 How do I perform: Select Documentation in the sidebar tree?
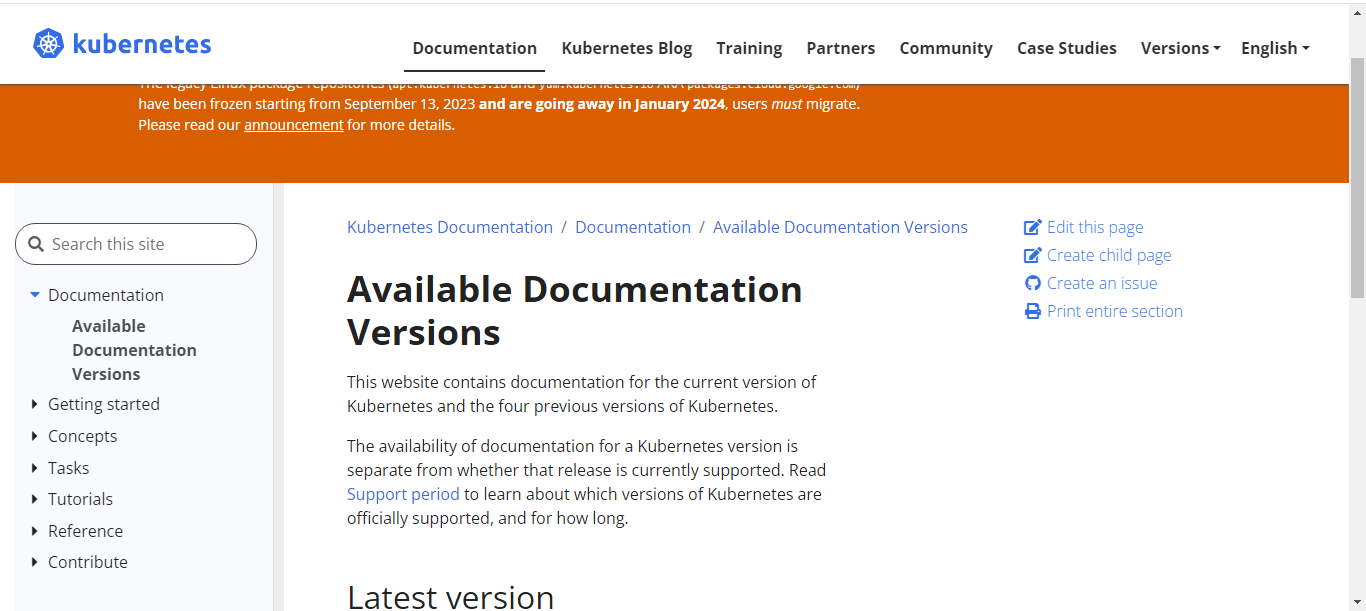point(106,295)
